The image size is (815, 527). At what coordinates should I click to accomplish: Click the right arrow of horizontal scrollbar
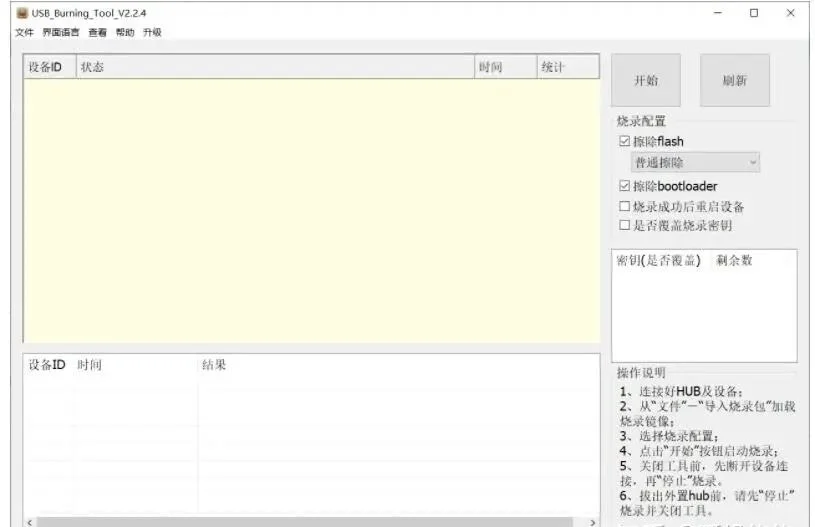click(x=593, y=522)
